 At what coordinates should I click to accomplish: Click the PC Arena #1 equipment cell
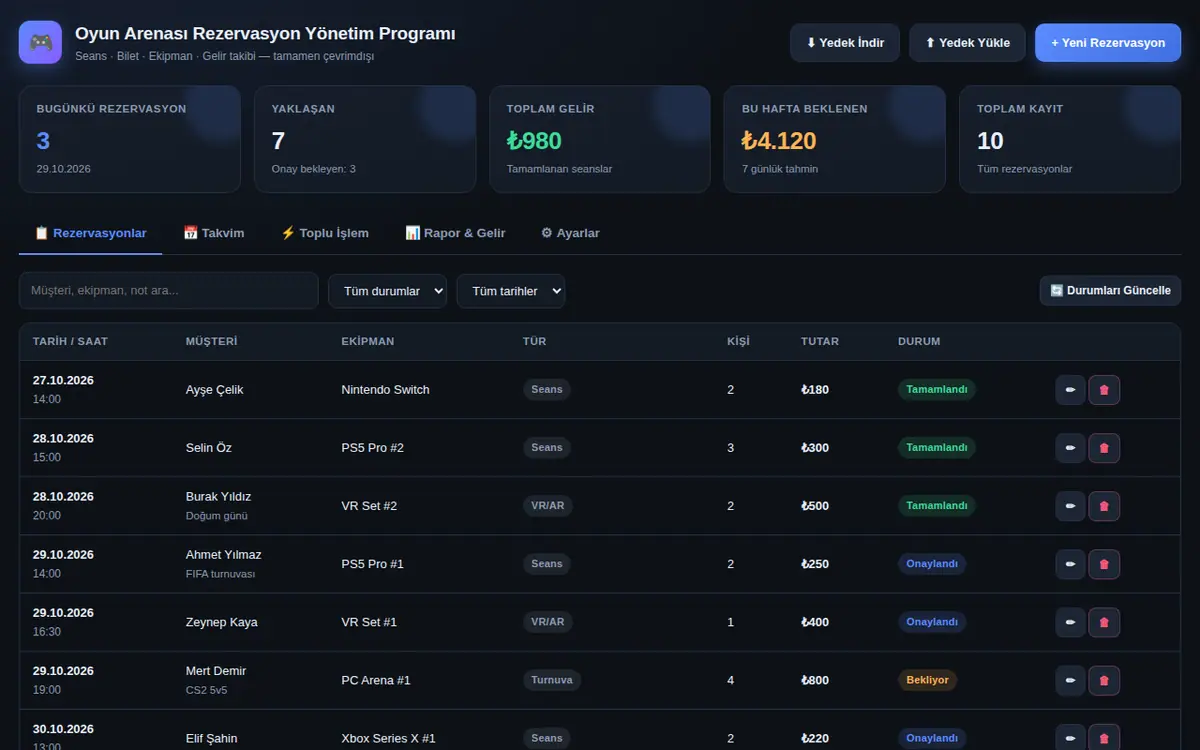pyautogui.click(x=376, y=680)
